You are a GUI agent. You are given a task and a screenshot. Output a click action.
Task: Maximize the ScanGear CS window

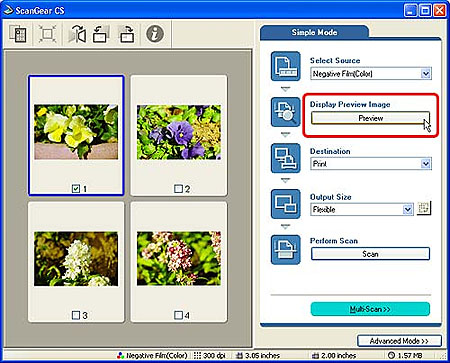pyautogui.click(x=425, y=11)
